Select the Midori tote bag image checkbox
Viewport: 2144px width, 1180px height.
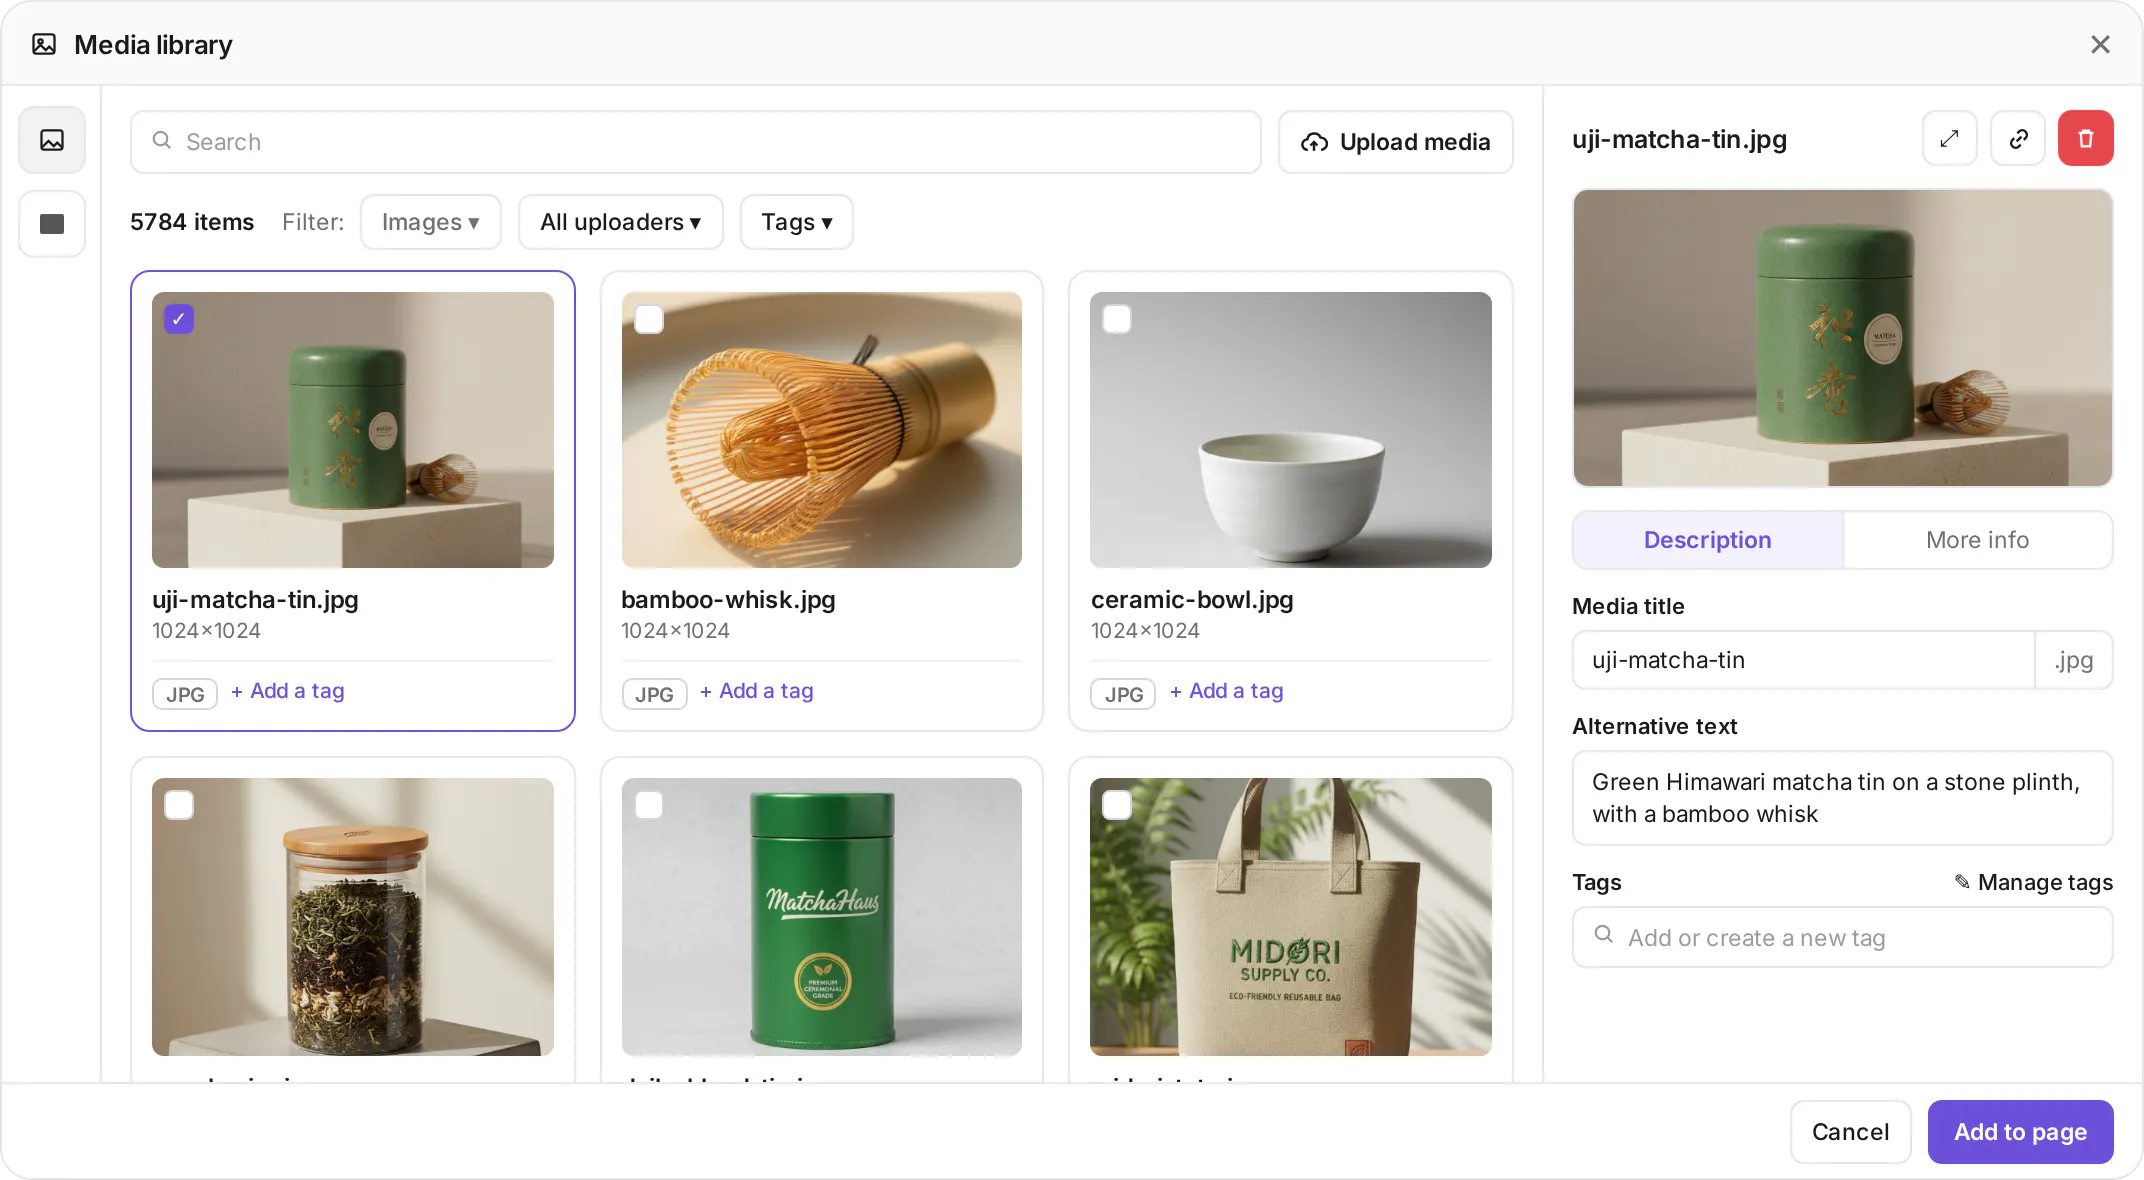[1117, 805]
